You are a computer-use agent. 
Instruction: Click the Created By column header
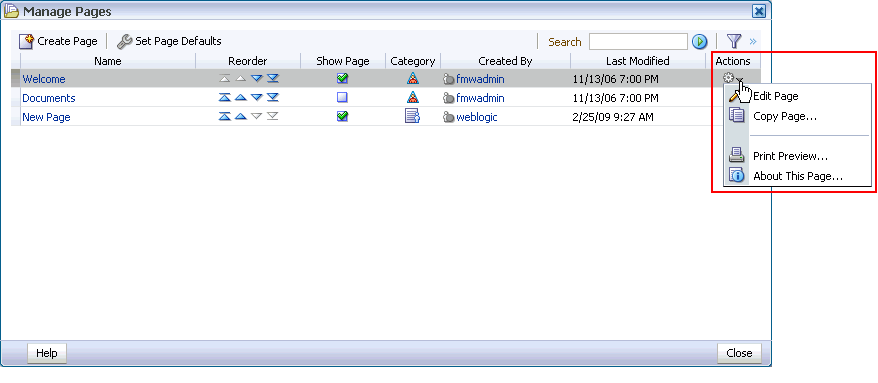click(505, 61)
